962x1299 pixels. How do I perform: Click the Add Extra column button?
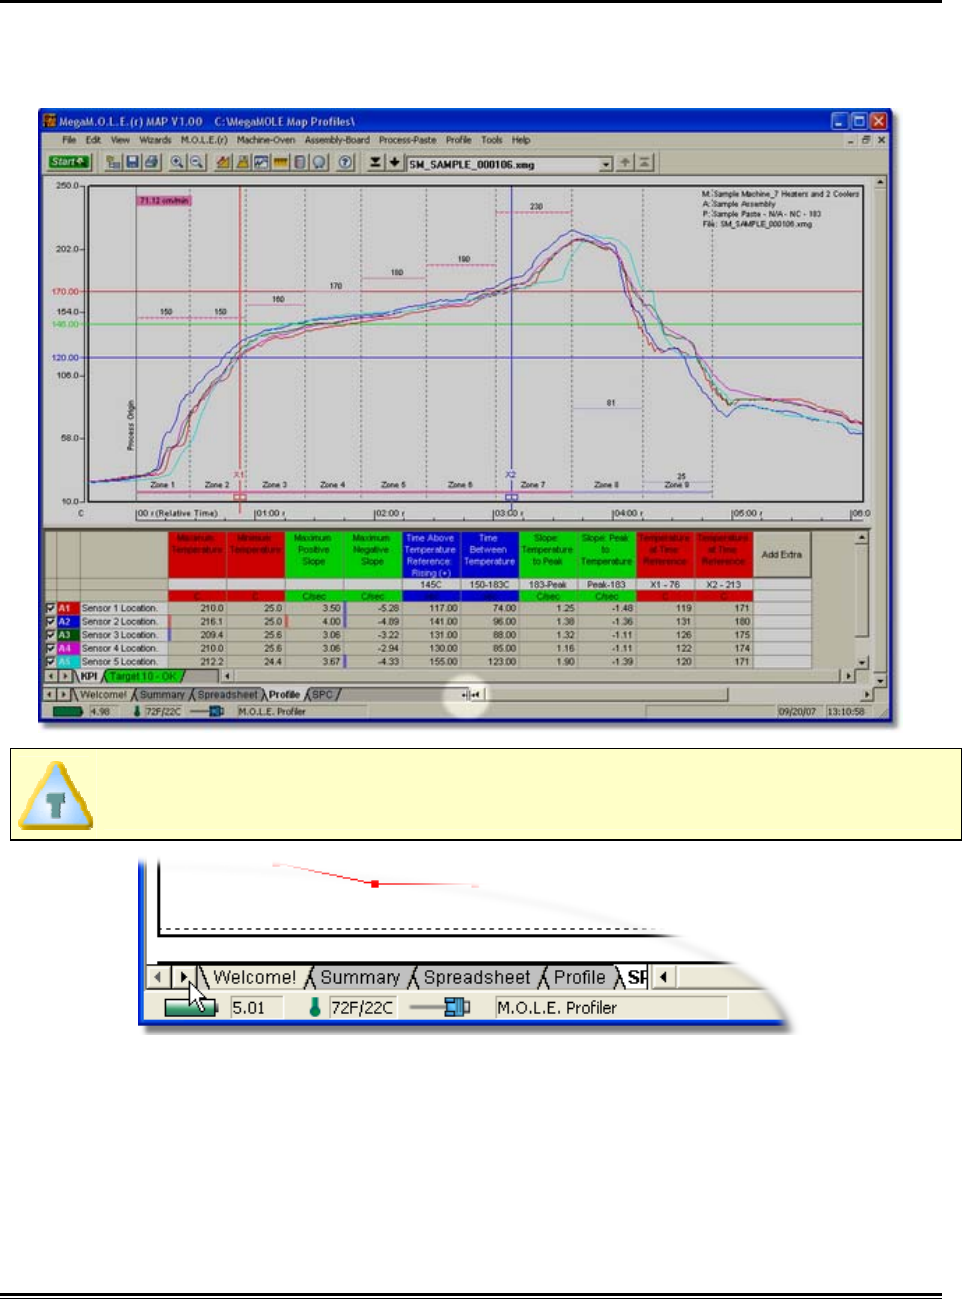coord(781,554)
